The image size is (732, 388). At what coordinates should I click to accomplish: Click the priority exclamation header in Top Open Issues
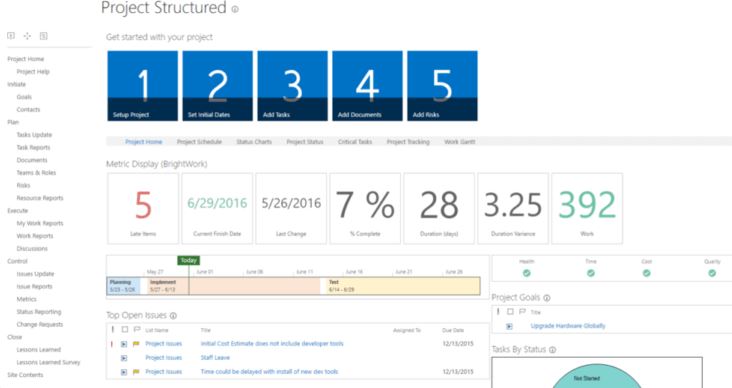click(113, 330)
